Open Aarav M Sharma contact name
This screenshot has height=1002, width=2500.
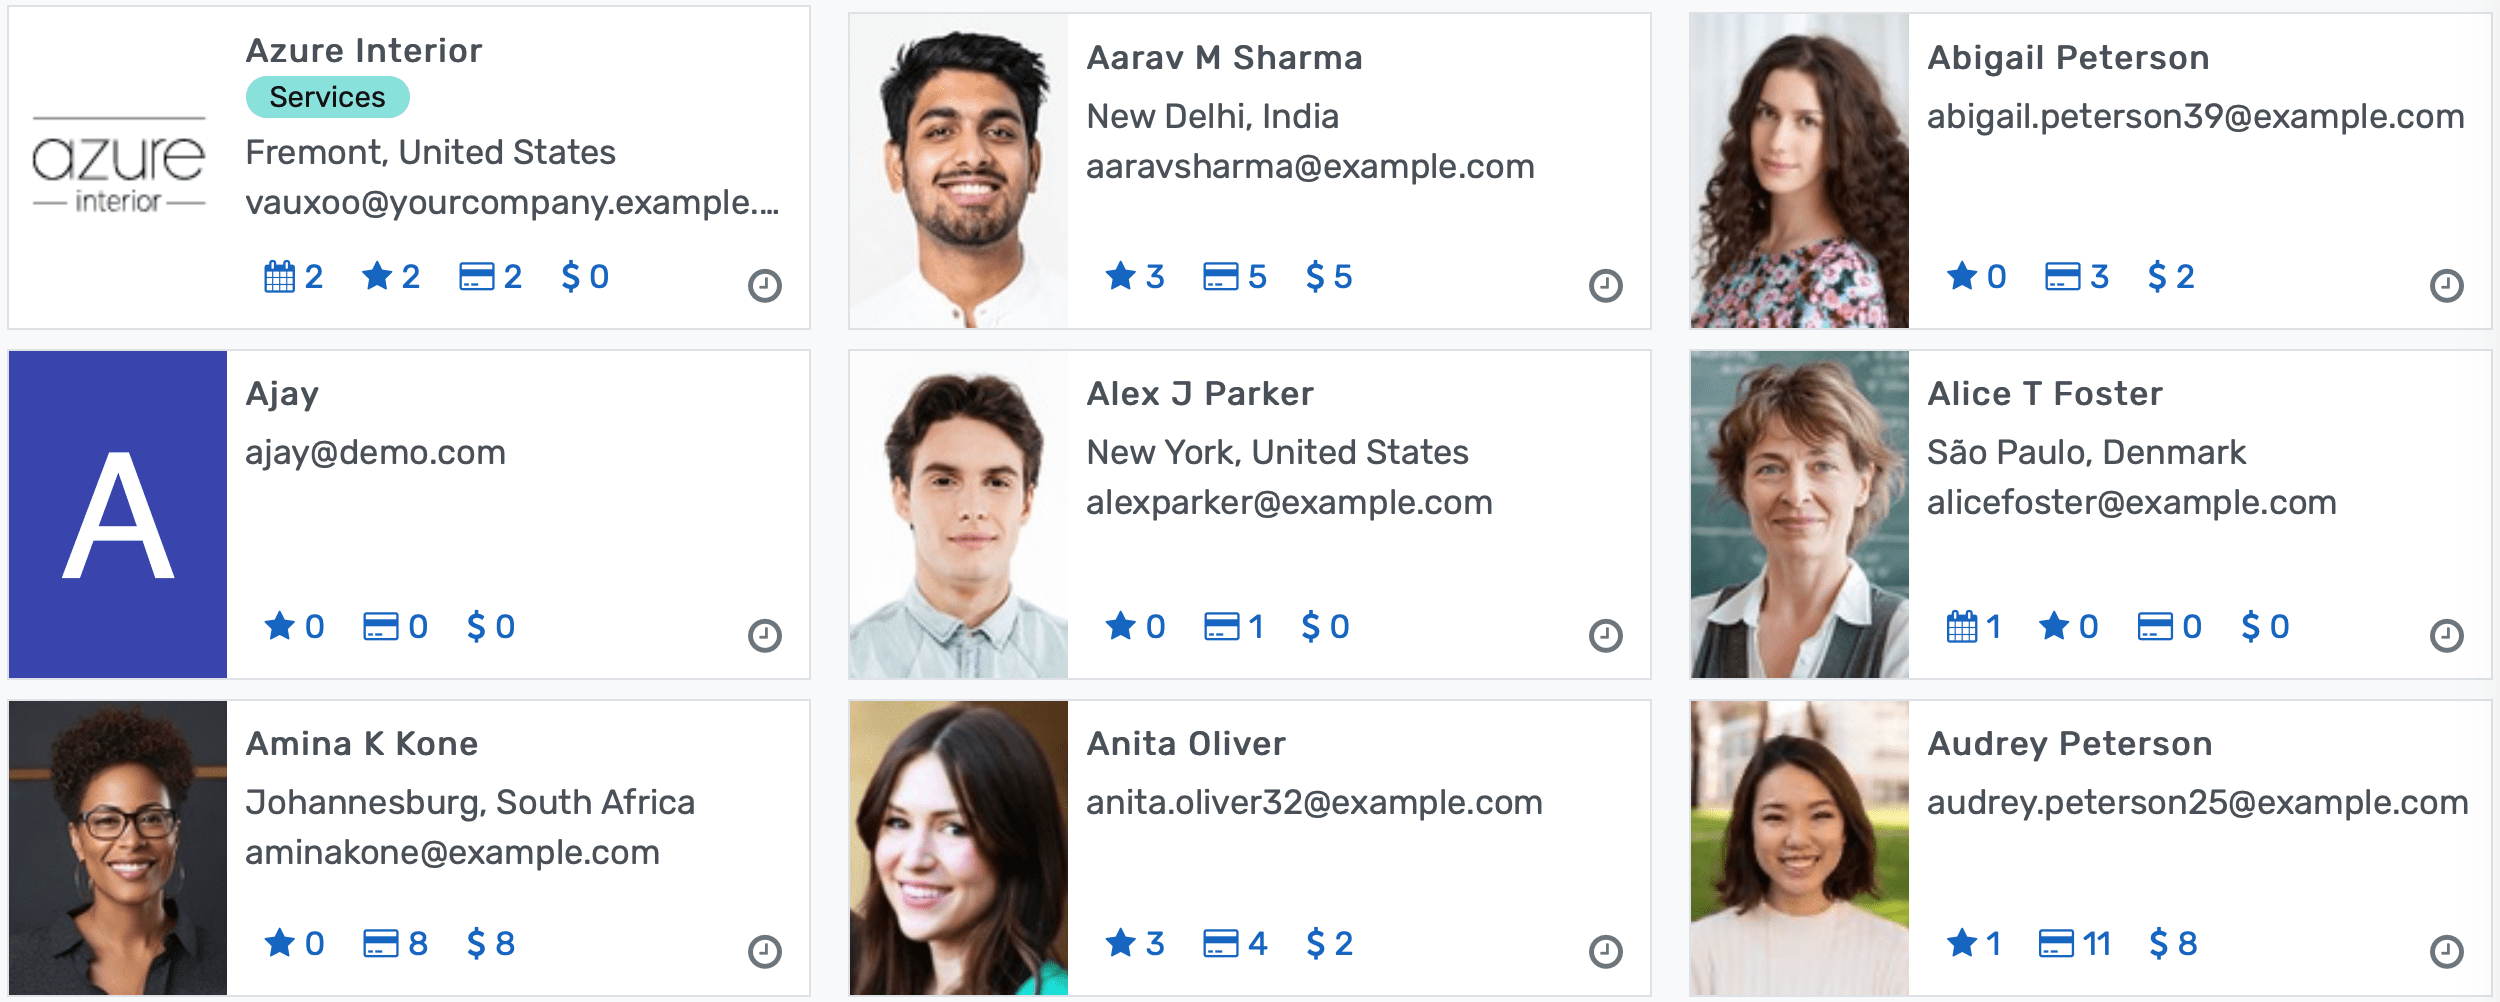1224,58
